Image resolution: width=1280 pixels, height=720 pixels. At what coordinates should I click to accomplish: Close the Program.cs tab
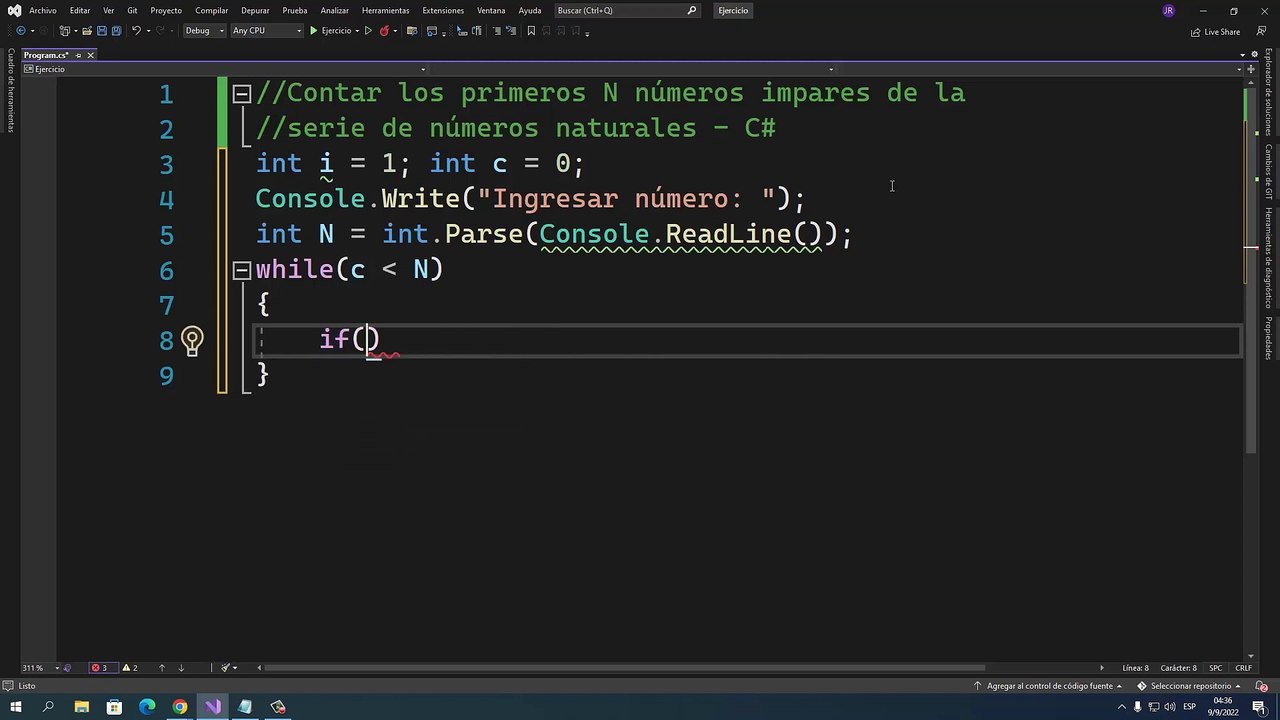90,55
